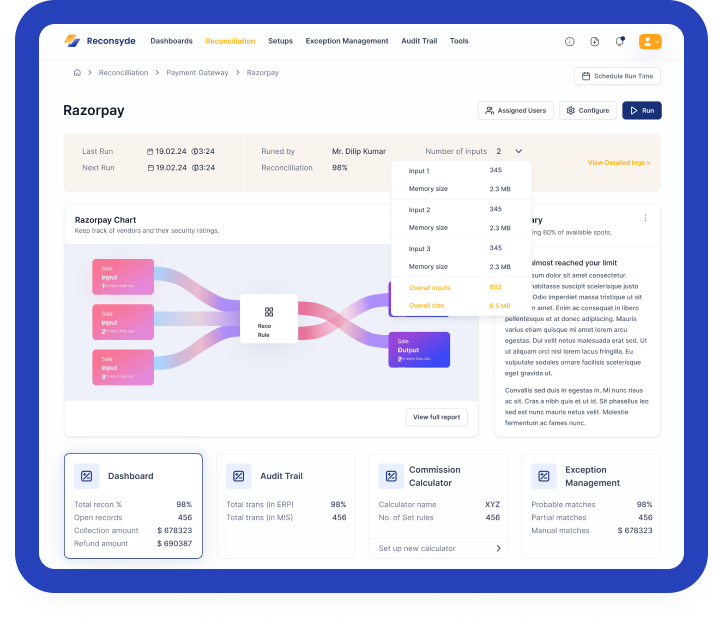Open Assigned Users

[516, 111]
